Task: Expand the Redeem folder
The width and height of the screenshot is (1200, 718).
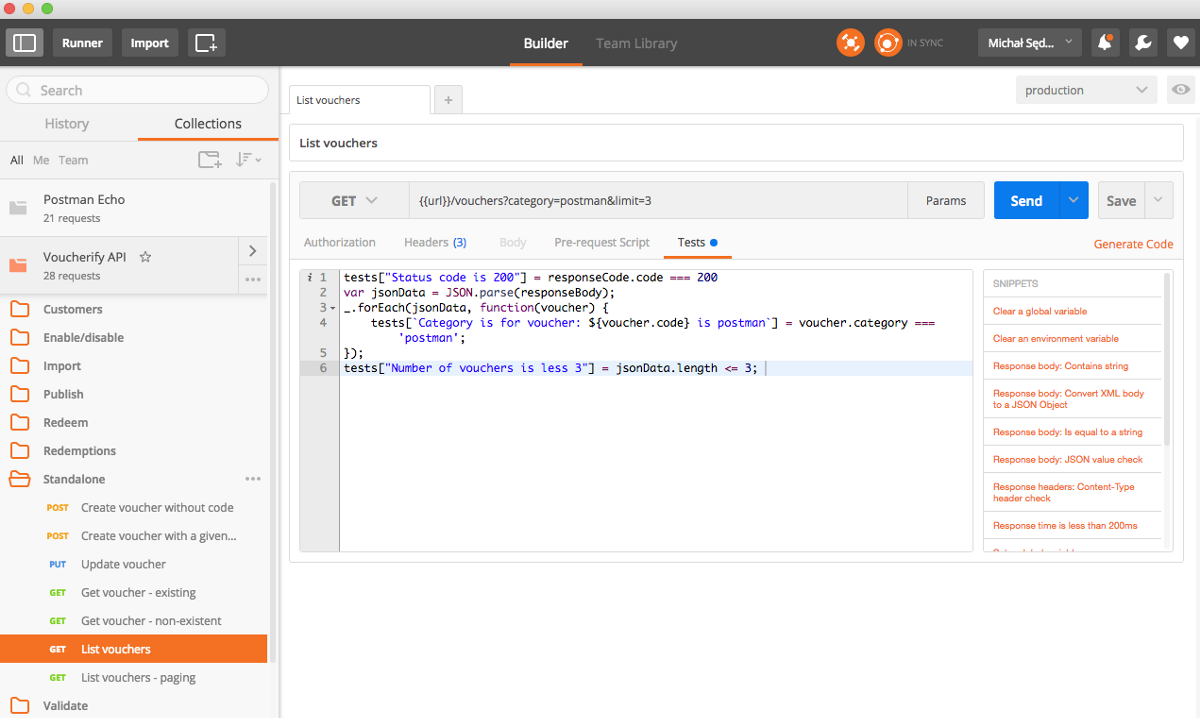Action: pyautogui.click(x=134, y=422)
